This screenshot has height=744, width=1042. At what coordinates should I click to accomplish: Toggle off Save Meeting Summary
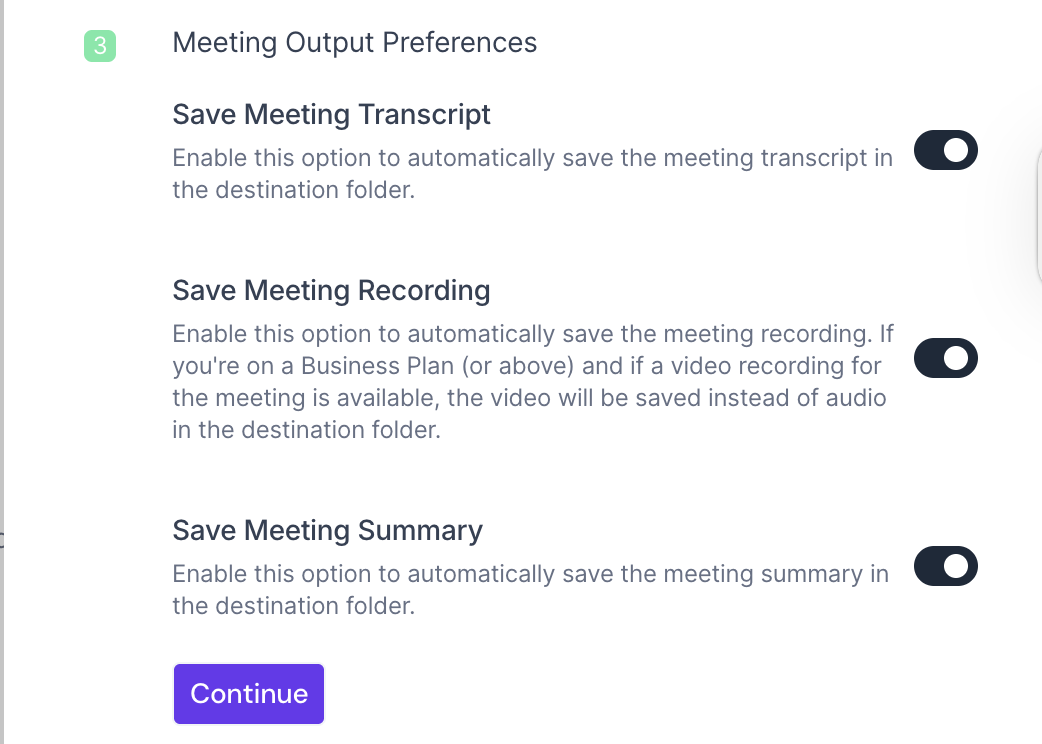945,566
